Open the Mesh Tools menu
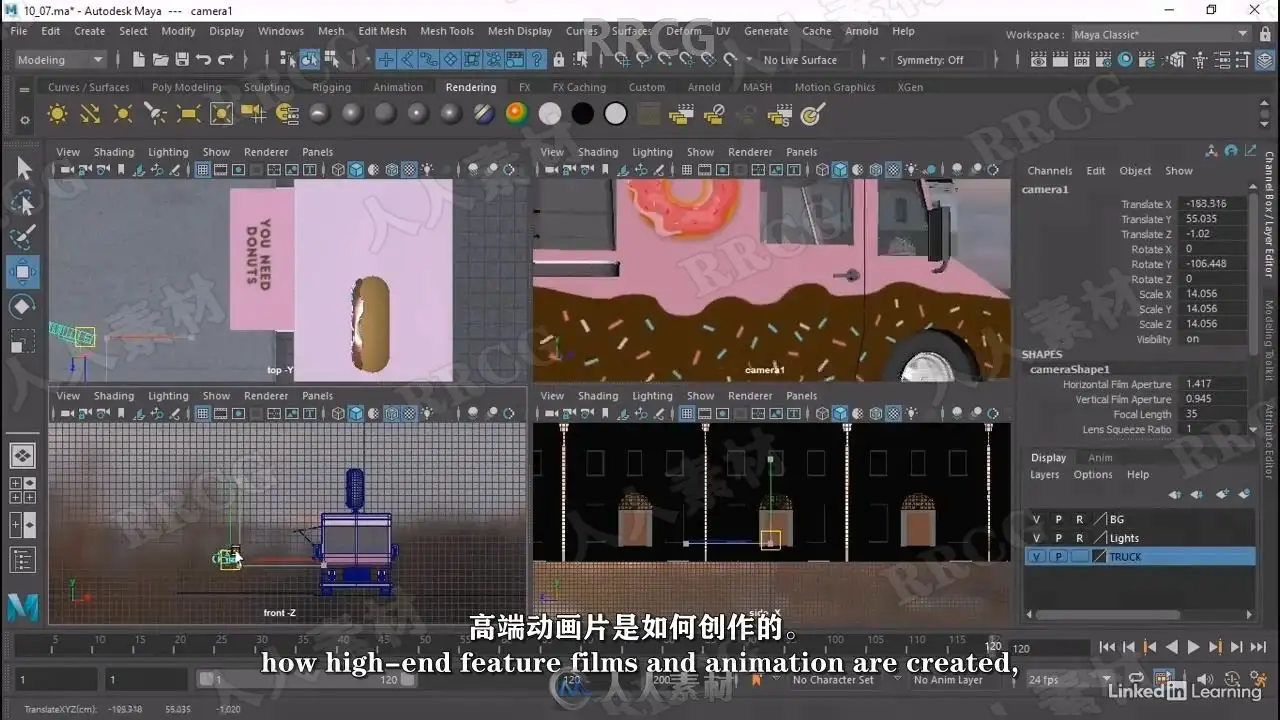The image size is (1280, 720). coord(447,31)
